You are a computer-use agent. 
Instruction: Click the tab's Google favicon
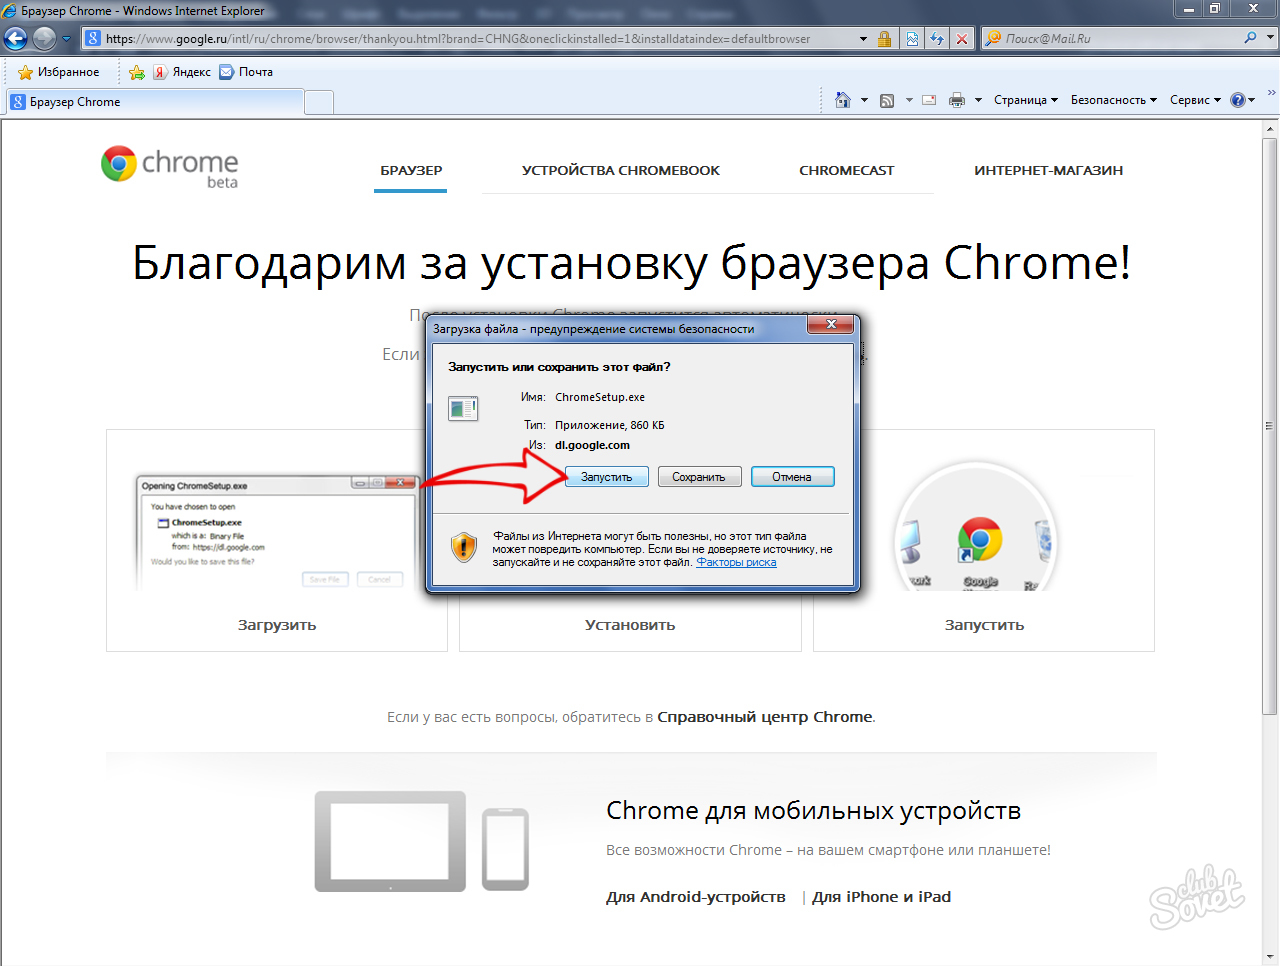click(x=18, y=102)
